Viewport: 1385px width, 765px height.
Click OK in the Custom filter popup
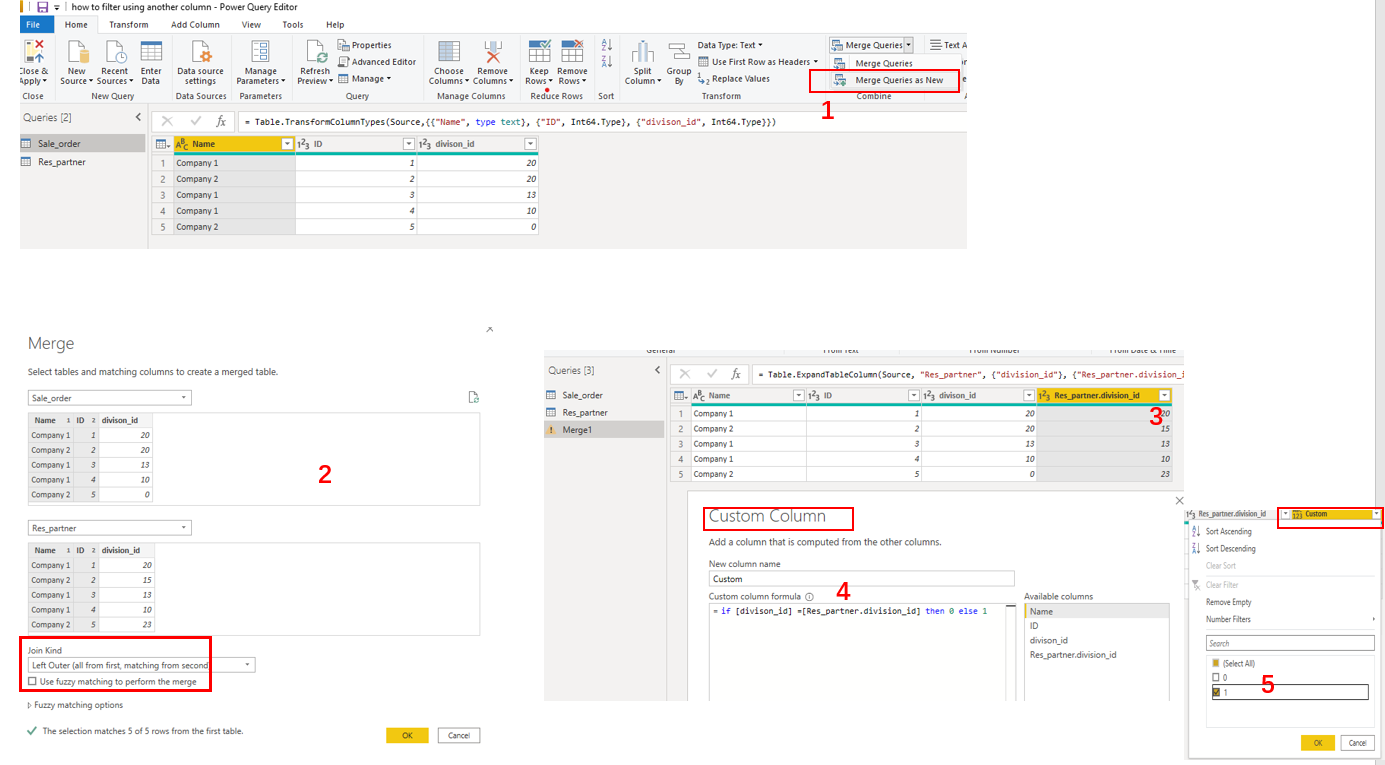point(1318,743)
